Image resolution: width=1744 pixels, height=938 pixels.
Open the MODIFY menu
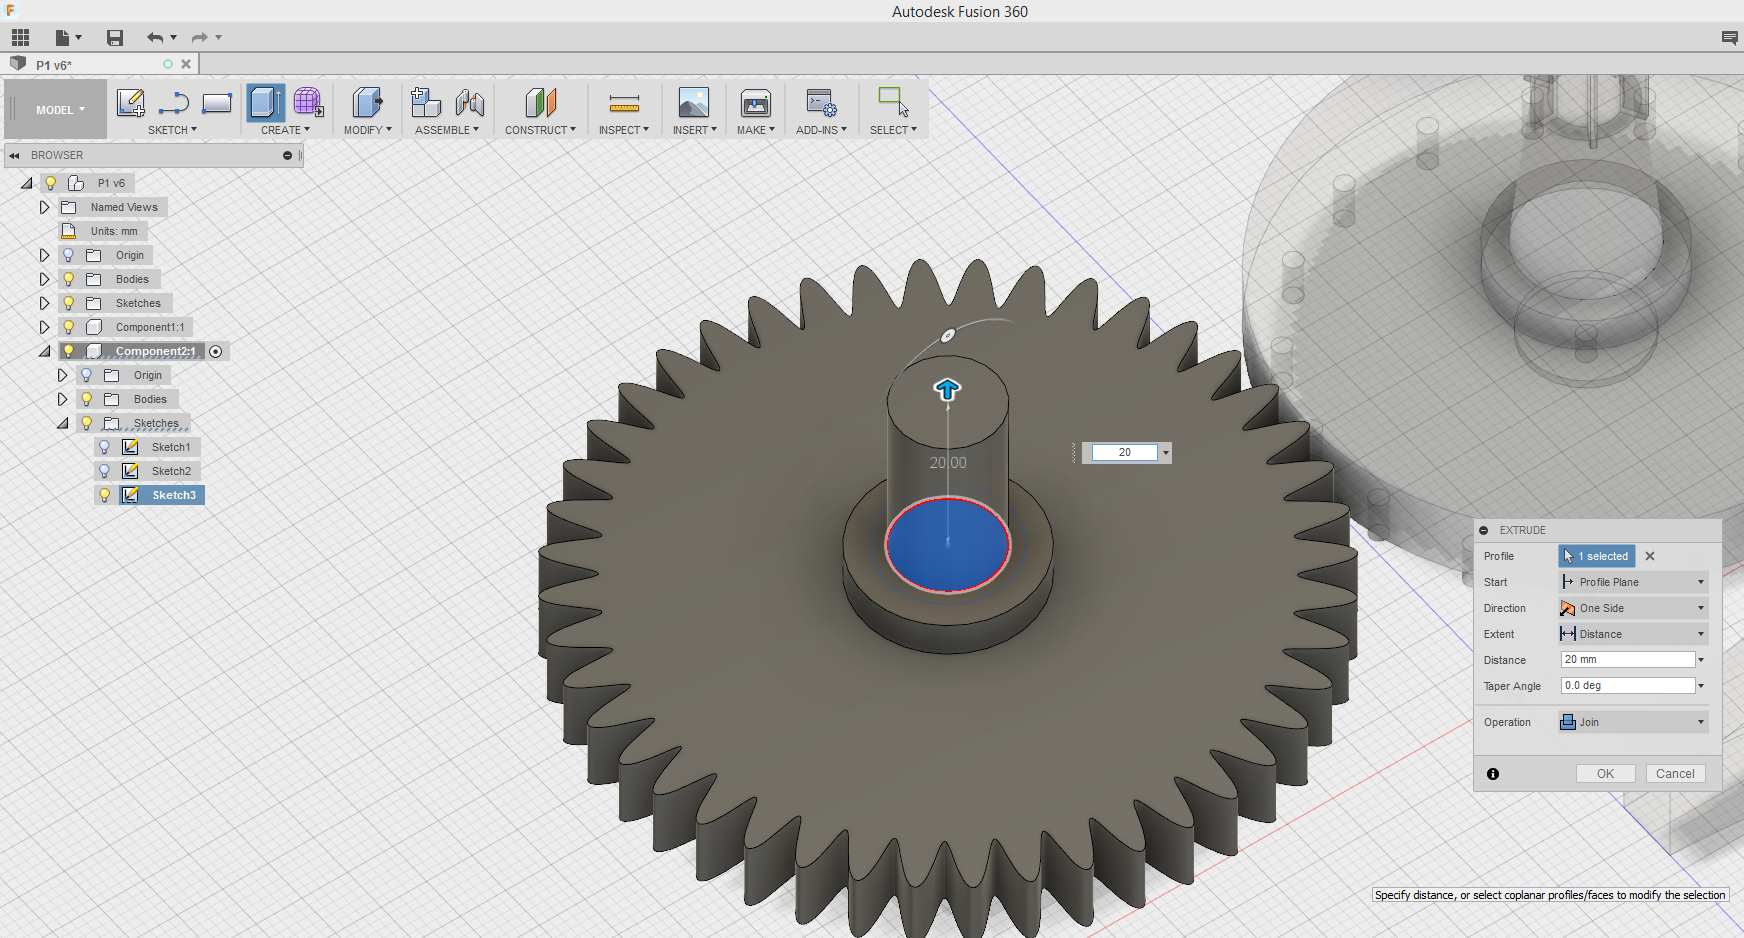coord(367,130)
